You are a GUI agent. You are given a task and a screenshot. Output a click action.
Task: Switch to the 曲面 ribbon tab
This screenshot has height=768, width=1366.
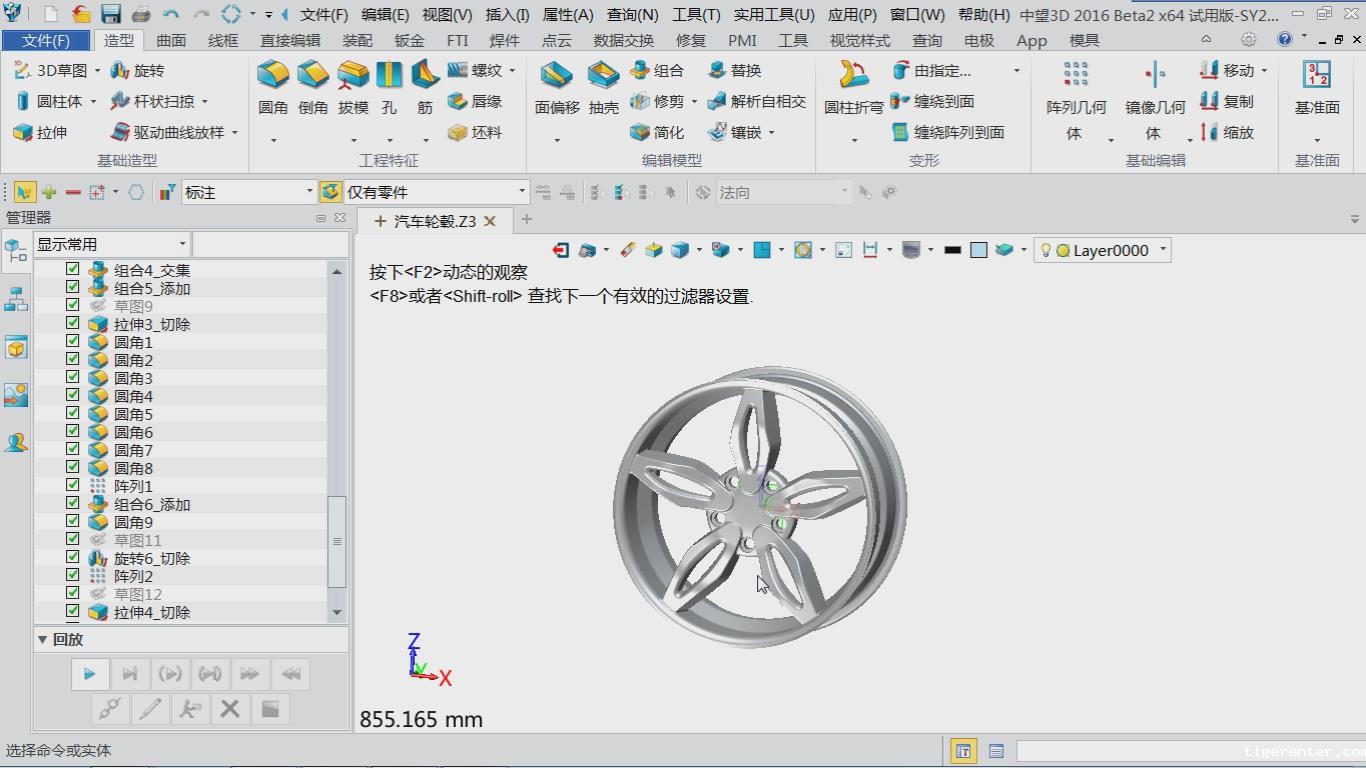pos(171,41)
